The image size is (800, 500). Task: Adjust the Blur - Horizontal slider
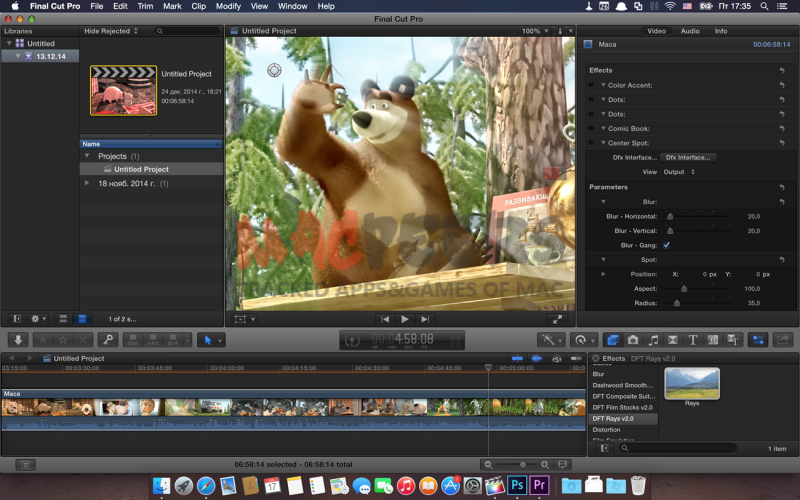[670, 216]
